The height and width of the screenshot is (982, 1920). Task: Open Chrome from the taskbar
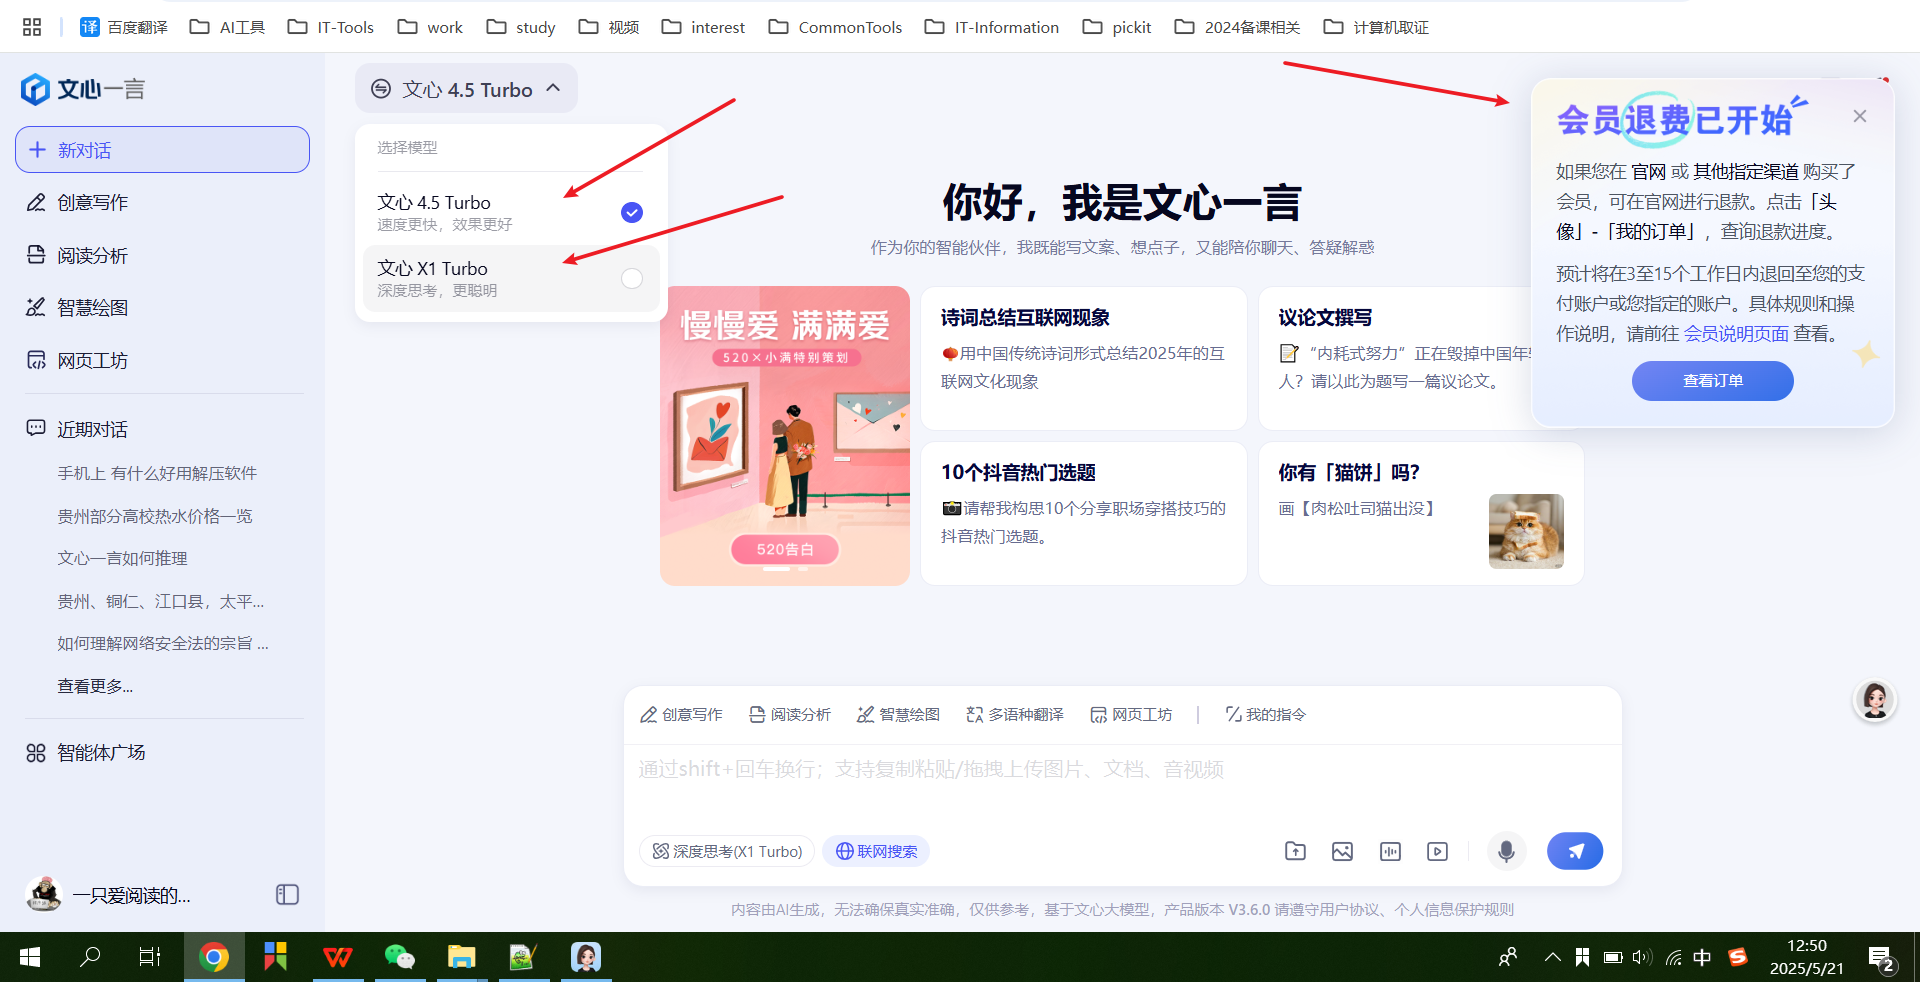[x=214, y=957]
